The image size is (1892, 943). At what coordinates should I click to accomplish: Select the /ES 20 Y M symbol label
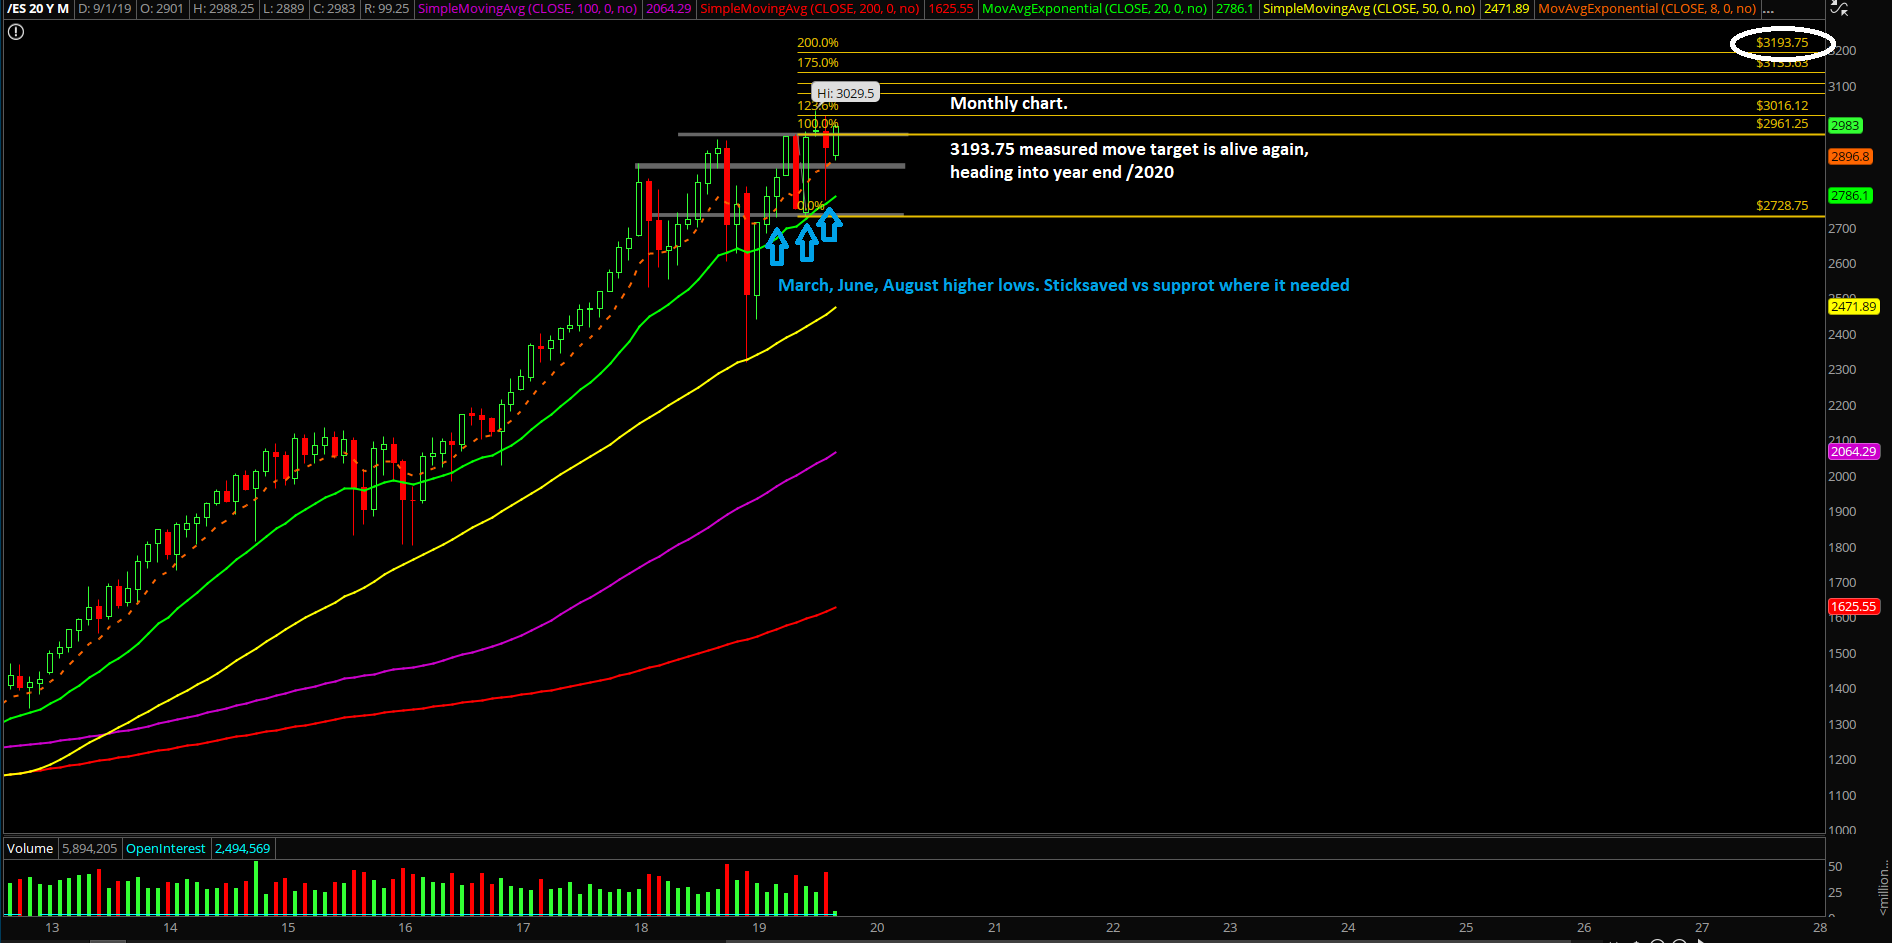click(38, 9)
